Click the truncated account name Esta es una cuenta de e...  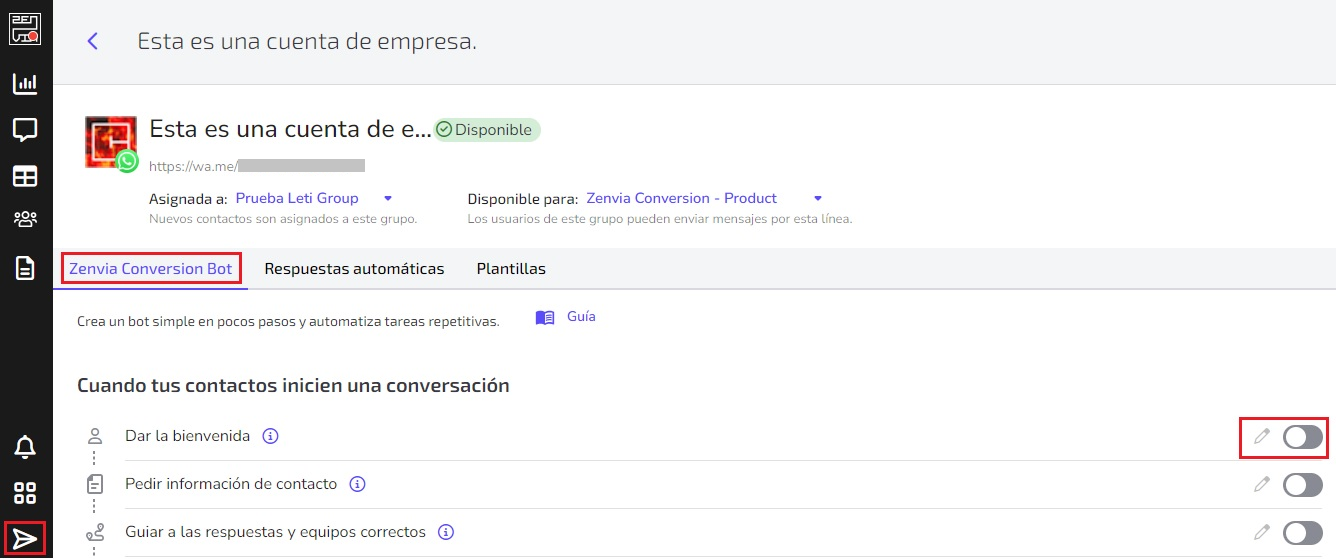coord(290,129)
